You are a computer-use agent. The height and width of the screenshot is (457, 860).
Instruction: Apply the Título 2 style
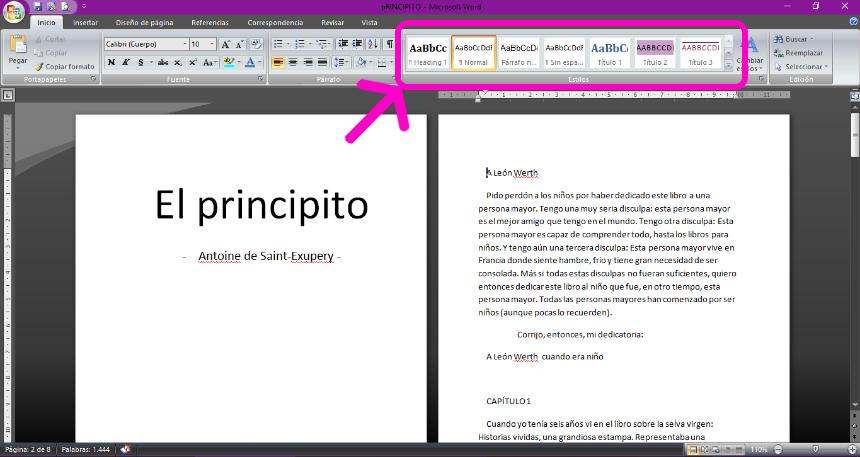coord(655,53)
